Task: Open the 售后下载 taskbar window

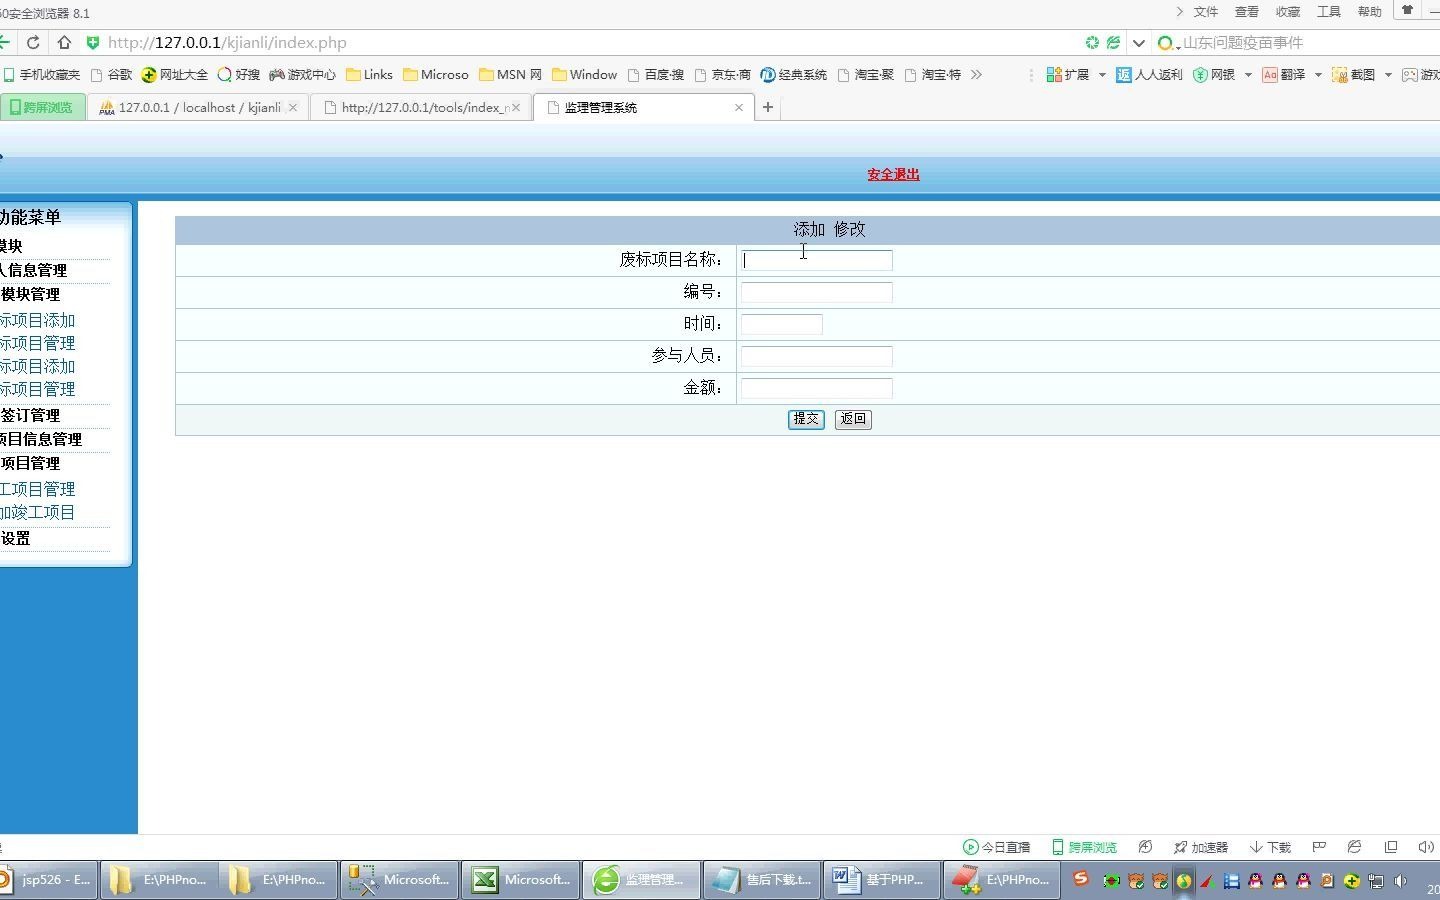Action: pos(762,880)
